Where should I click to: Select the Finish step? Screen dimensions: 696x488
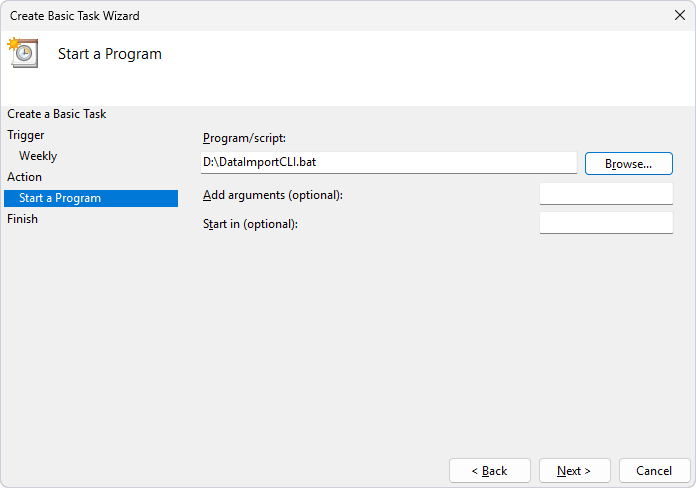(23, 219)
